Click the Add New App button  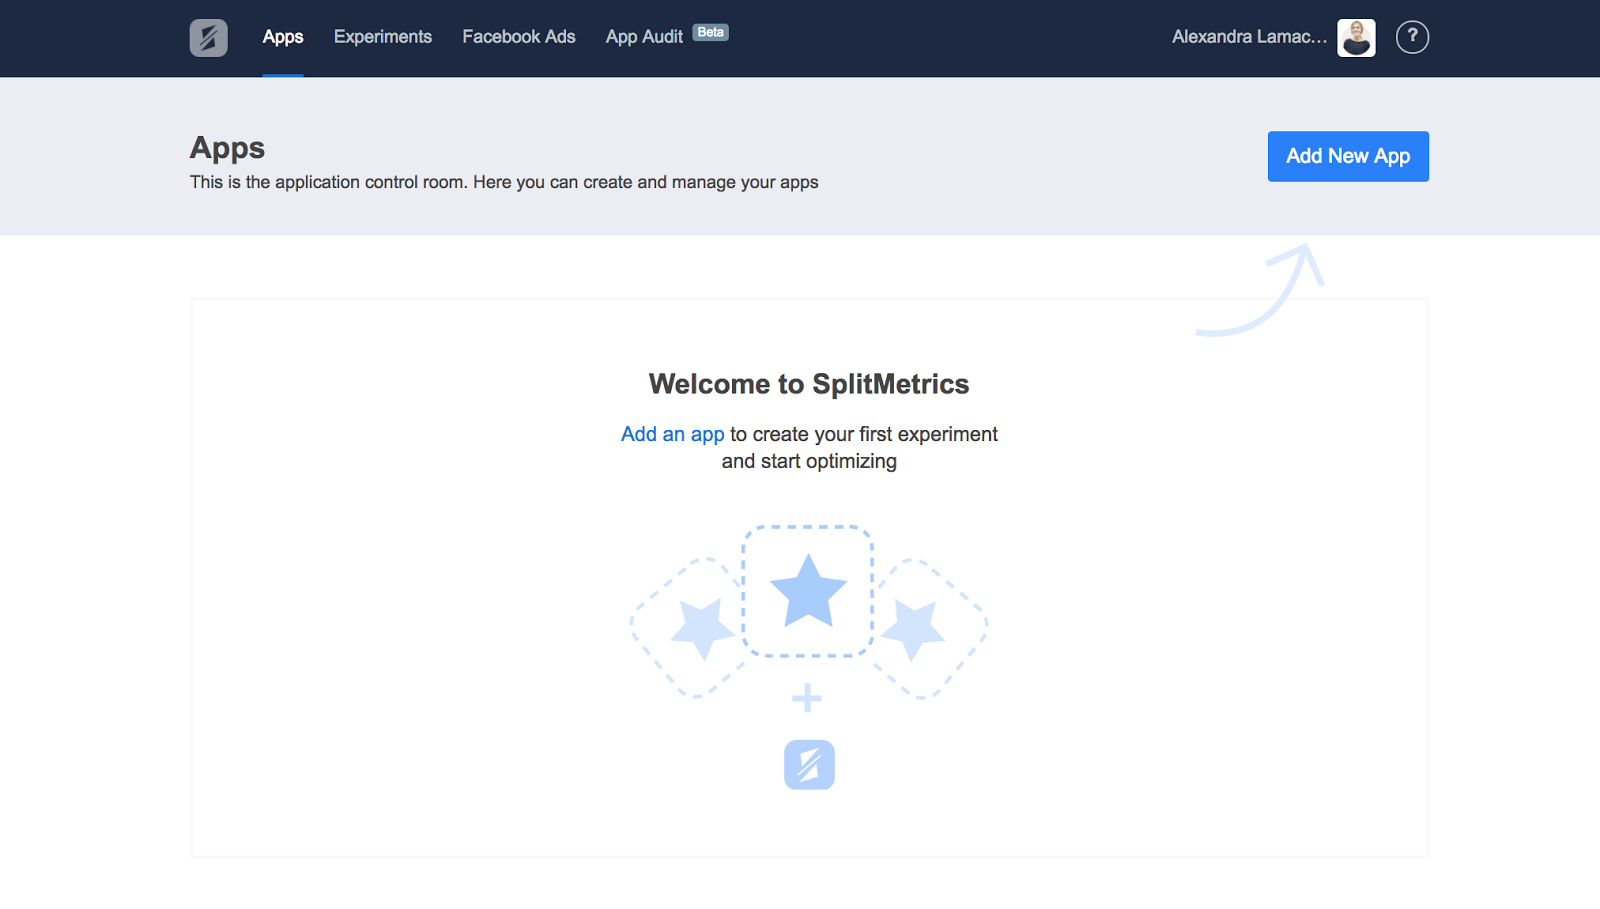point(1348,156)
